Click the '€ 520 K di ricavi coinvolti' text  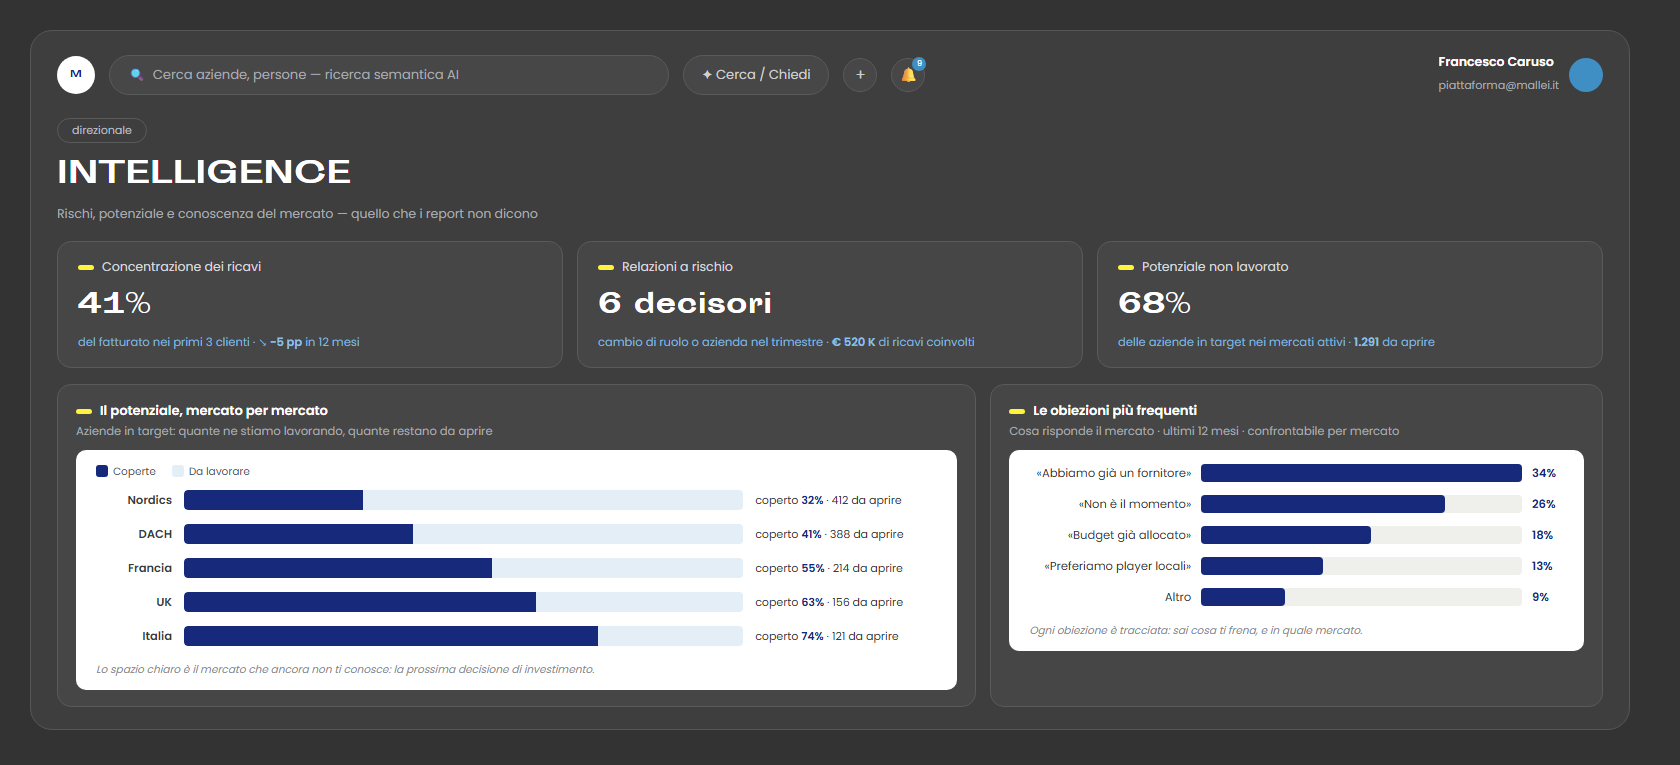click(x=903, y=342)
